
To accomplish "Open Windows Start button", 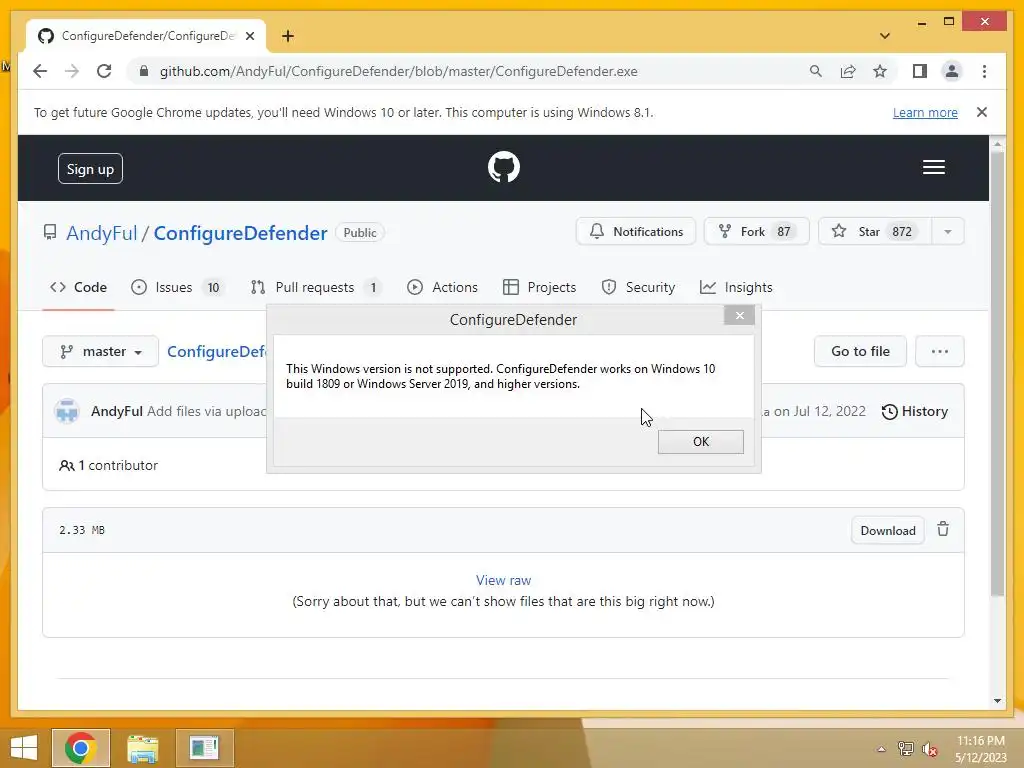I will click(x=24, y=748).
